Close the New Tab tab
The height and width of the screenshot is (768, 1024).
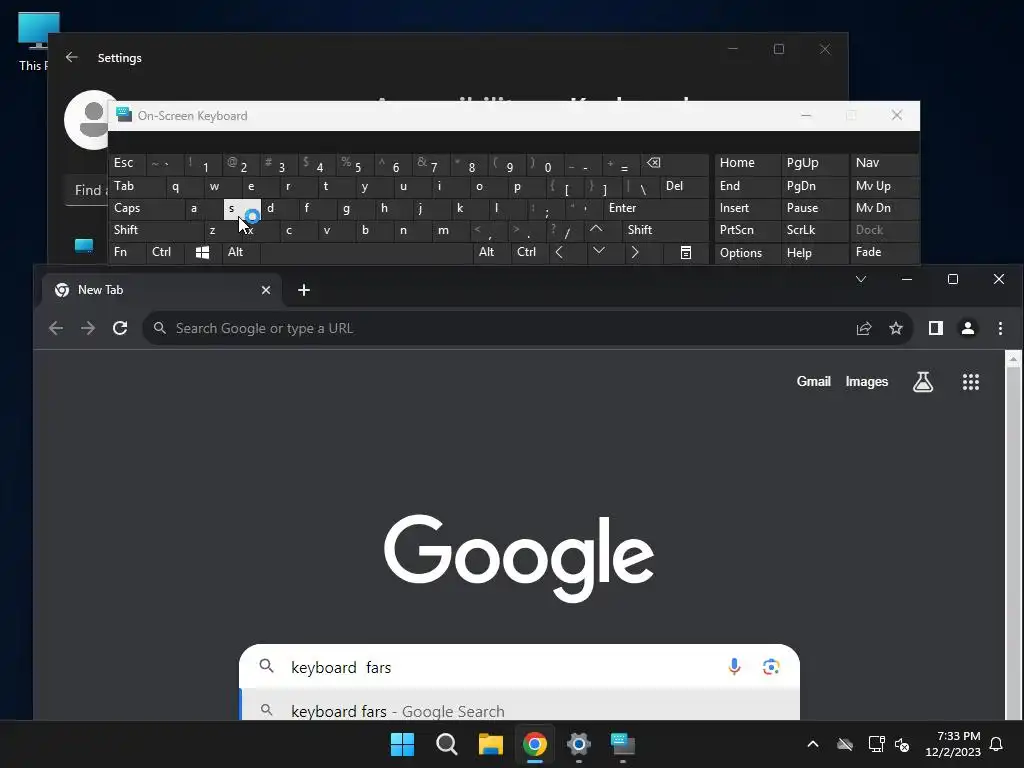coord(266,290)
